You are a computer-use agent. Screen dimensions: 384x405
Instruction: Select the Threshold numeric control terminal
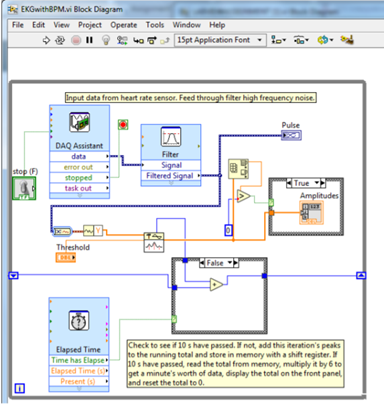tap(66, 258)
